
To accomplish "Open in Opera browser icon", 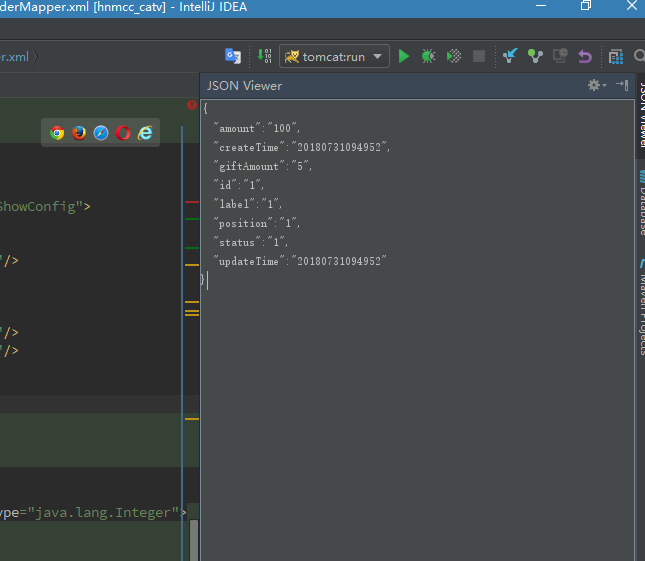I will 123,133.
